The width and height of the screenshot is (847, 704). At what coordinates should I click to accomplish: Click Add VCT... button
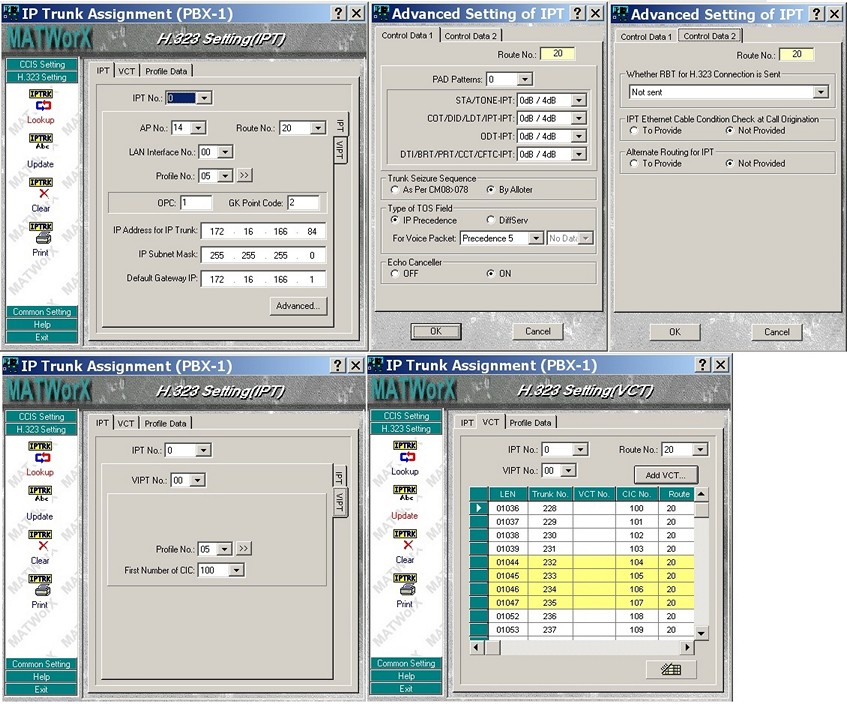[x=666, y=475]
